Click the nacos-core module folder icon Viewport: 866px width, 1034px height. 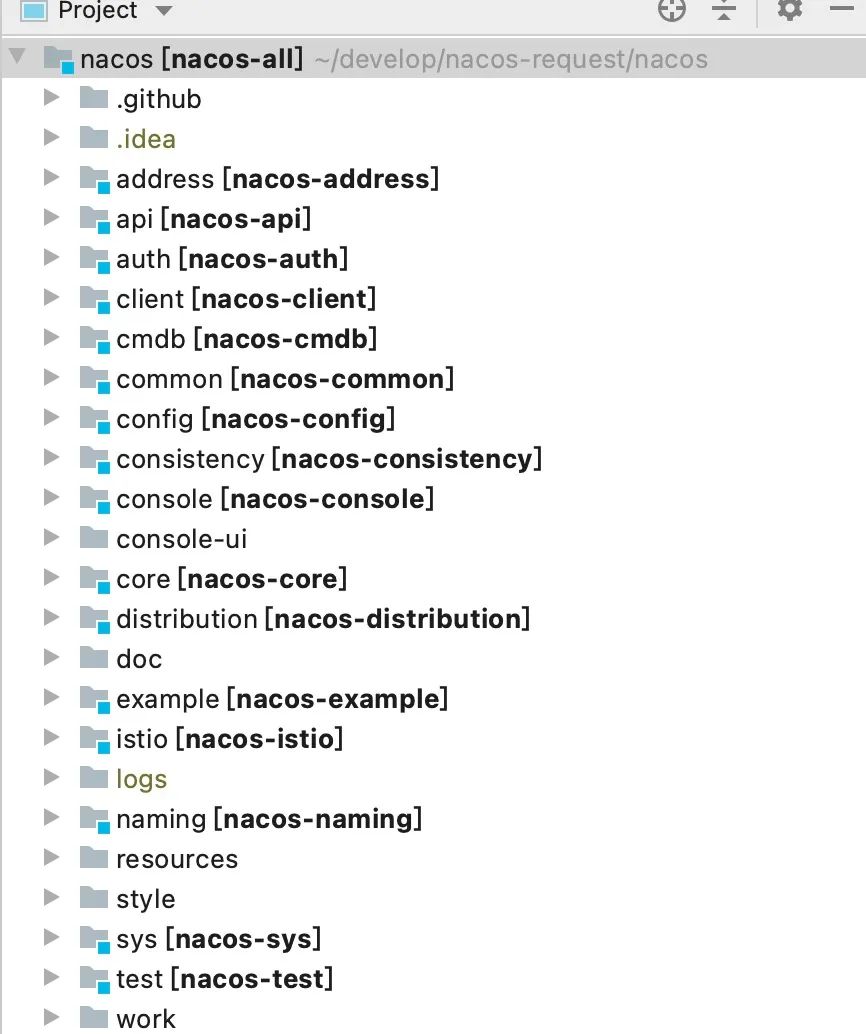(94, 579)
